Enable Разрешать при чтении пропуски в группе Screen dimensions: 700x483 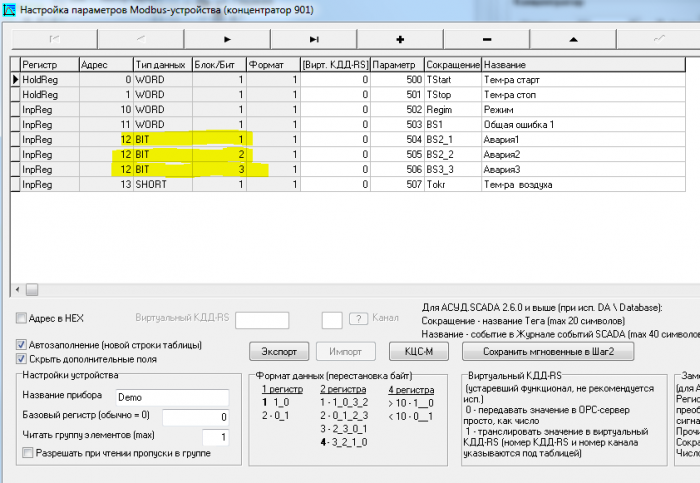pos(28,453)
